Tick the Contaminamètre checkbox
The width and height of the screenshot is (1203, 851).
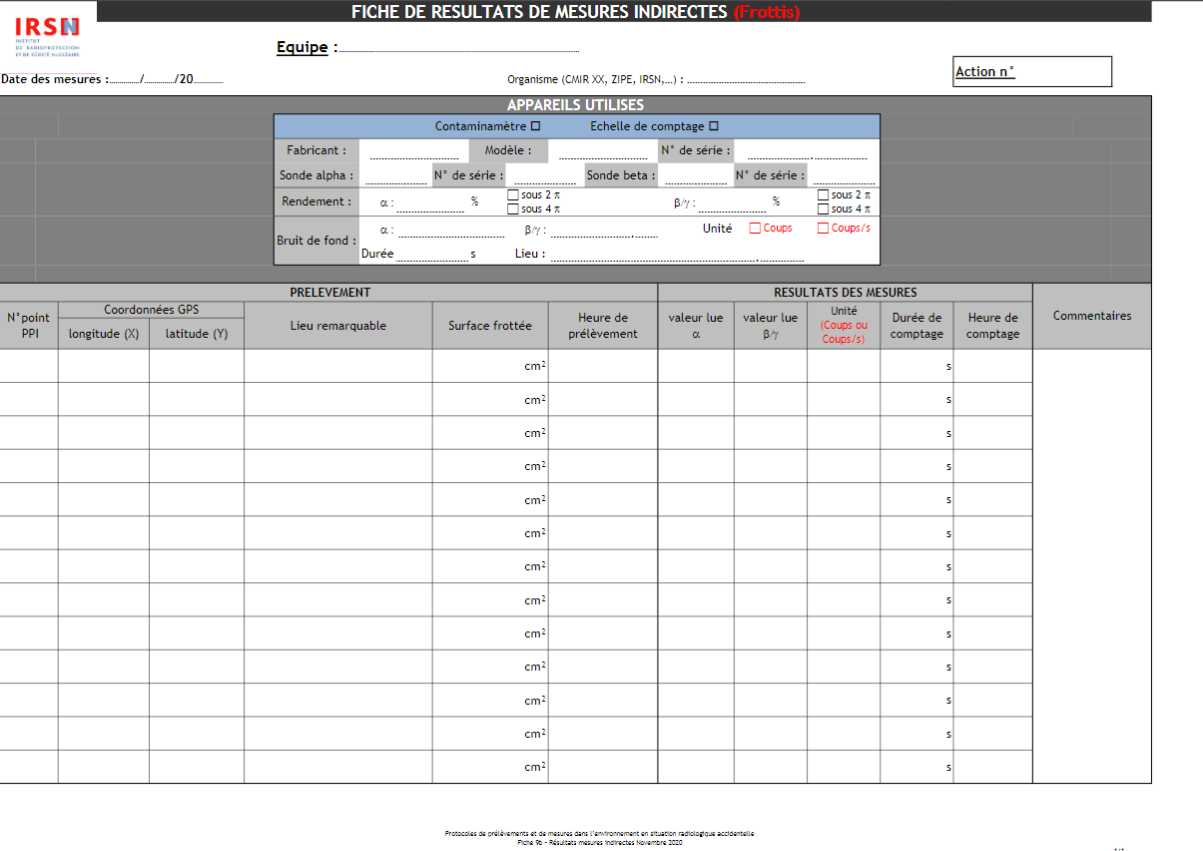click(535, 126)
